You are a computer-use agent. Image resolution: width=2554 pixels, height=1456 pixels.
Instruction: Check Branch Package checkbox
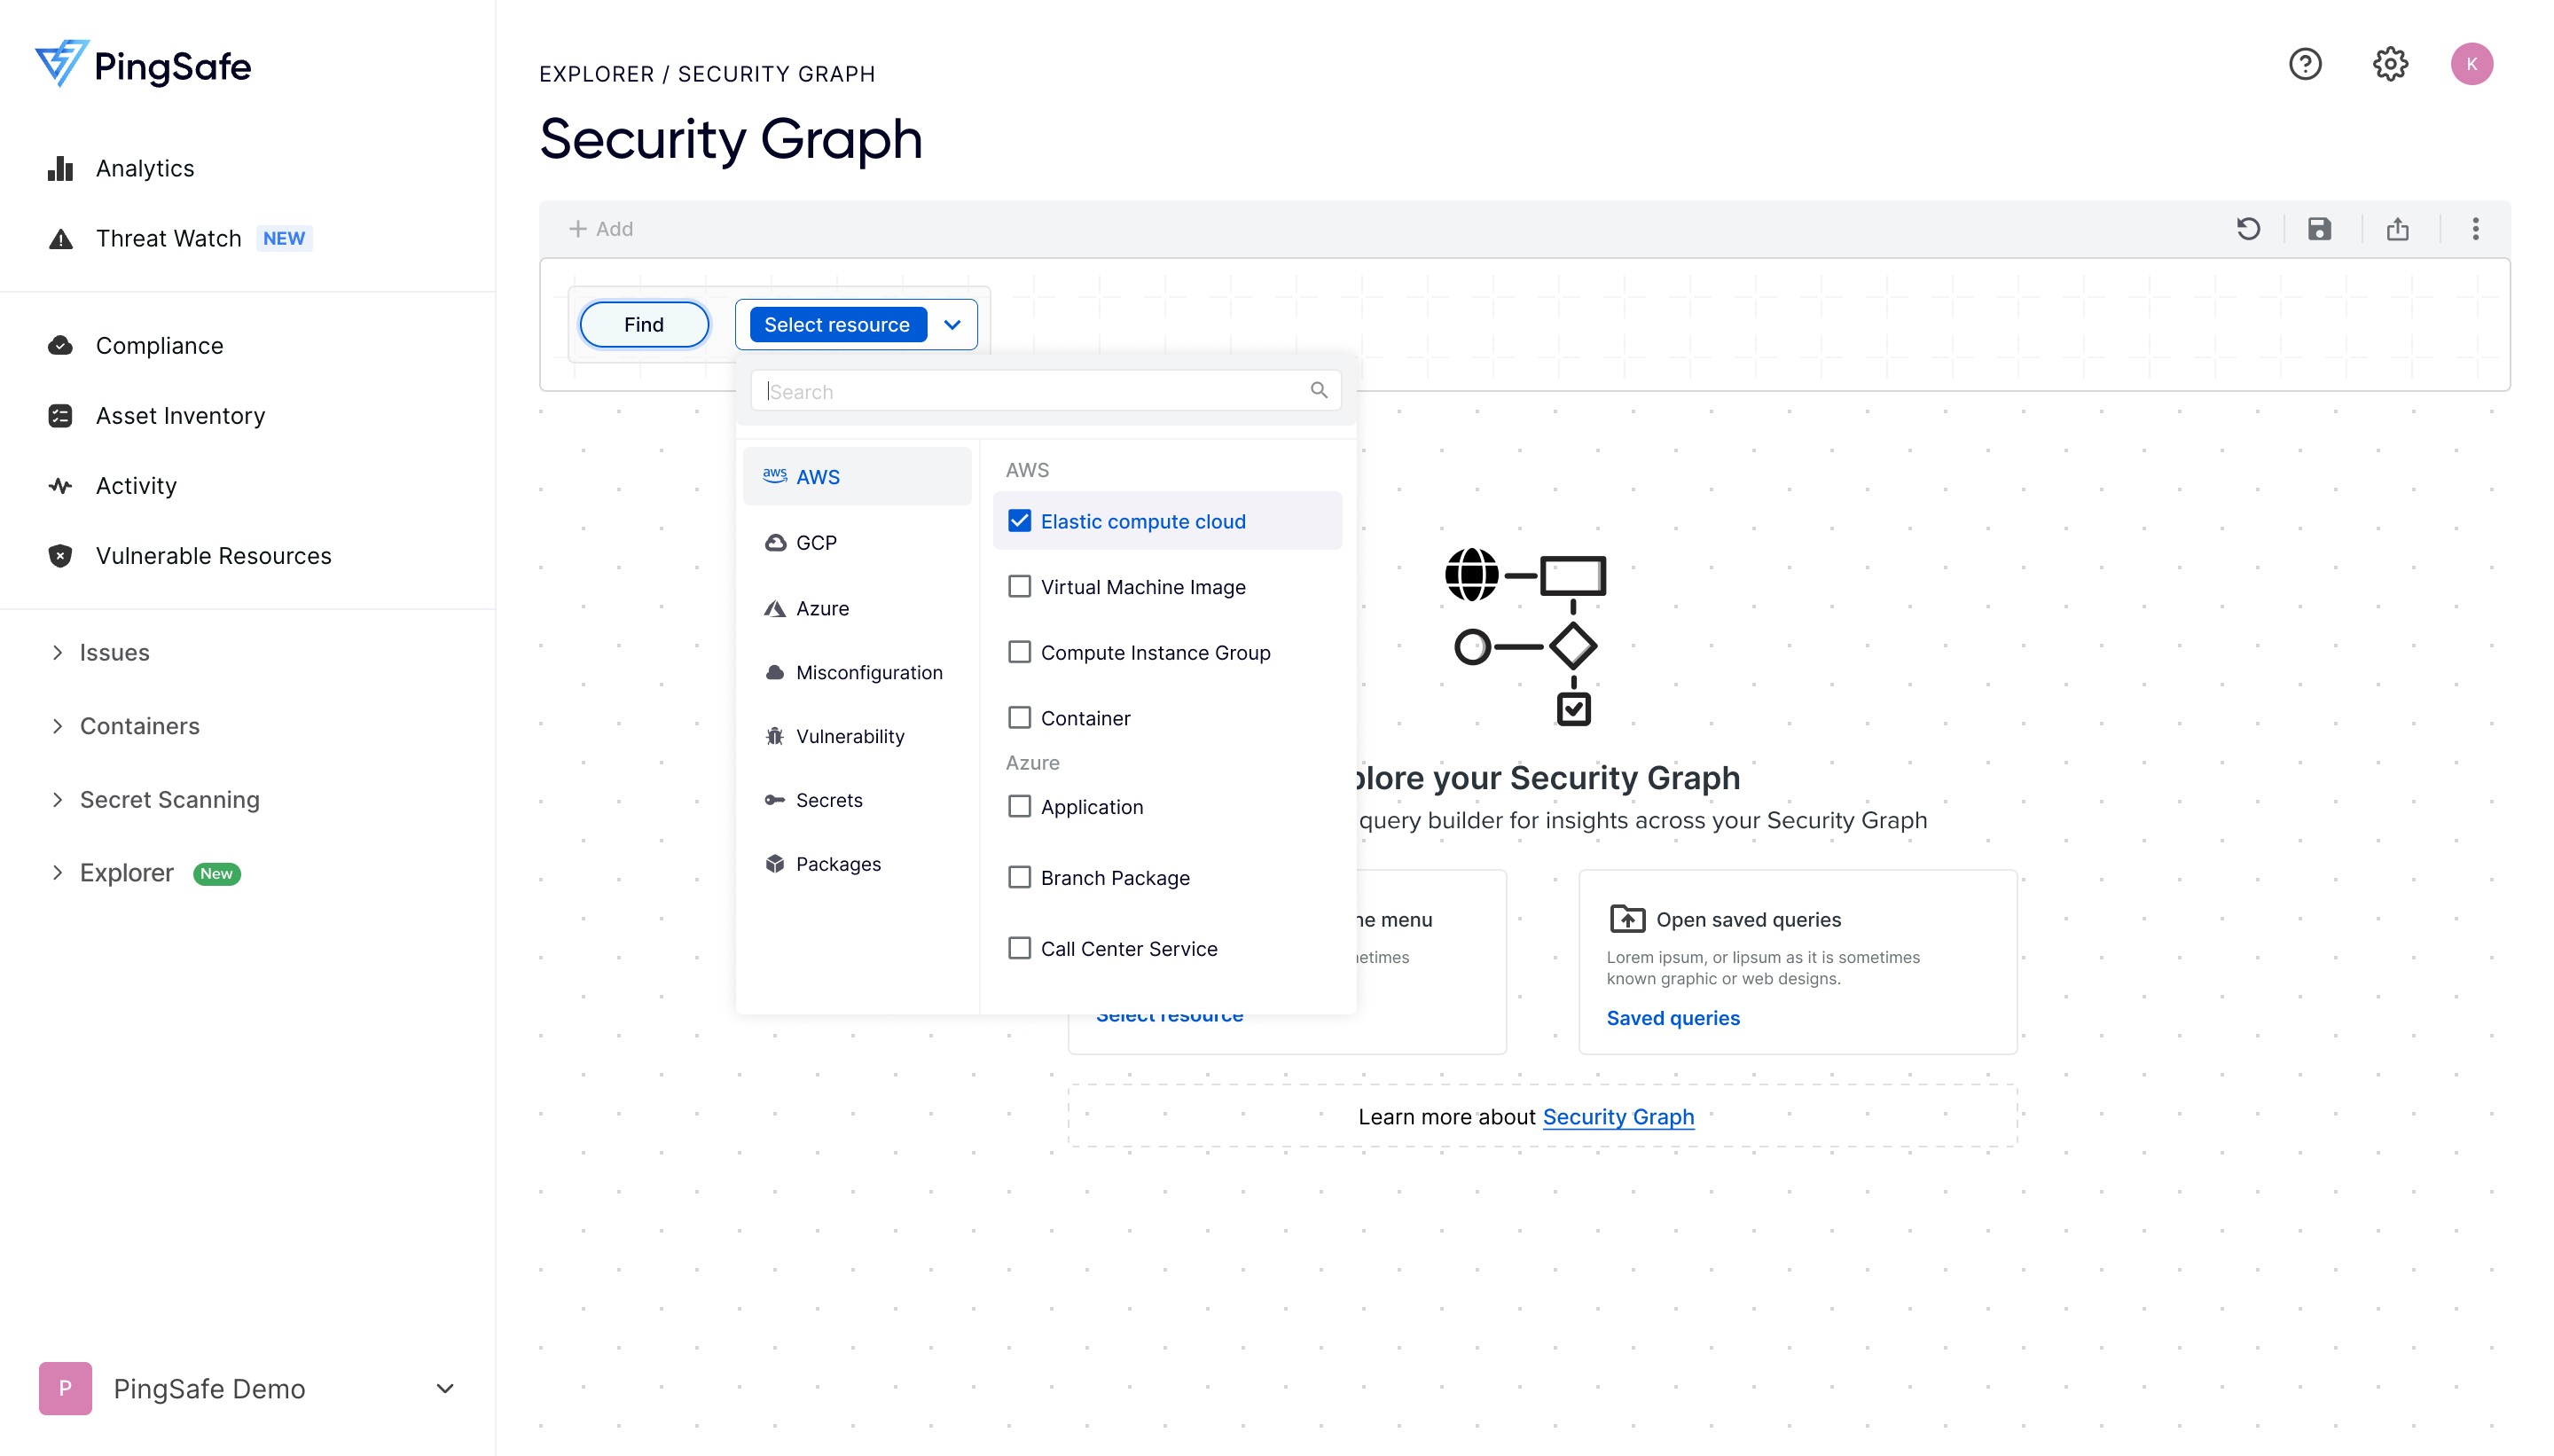coord(1018,877)
